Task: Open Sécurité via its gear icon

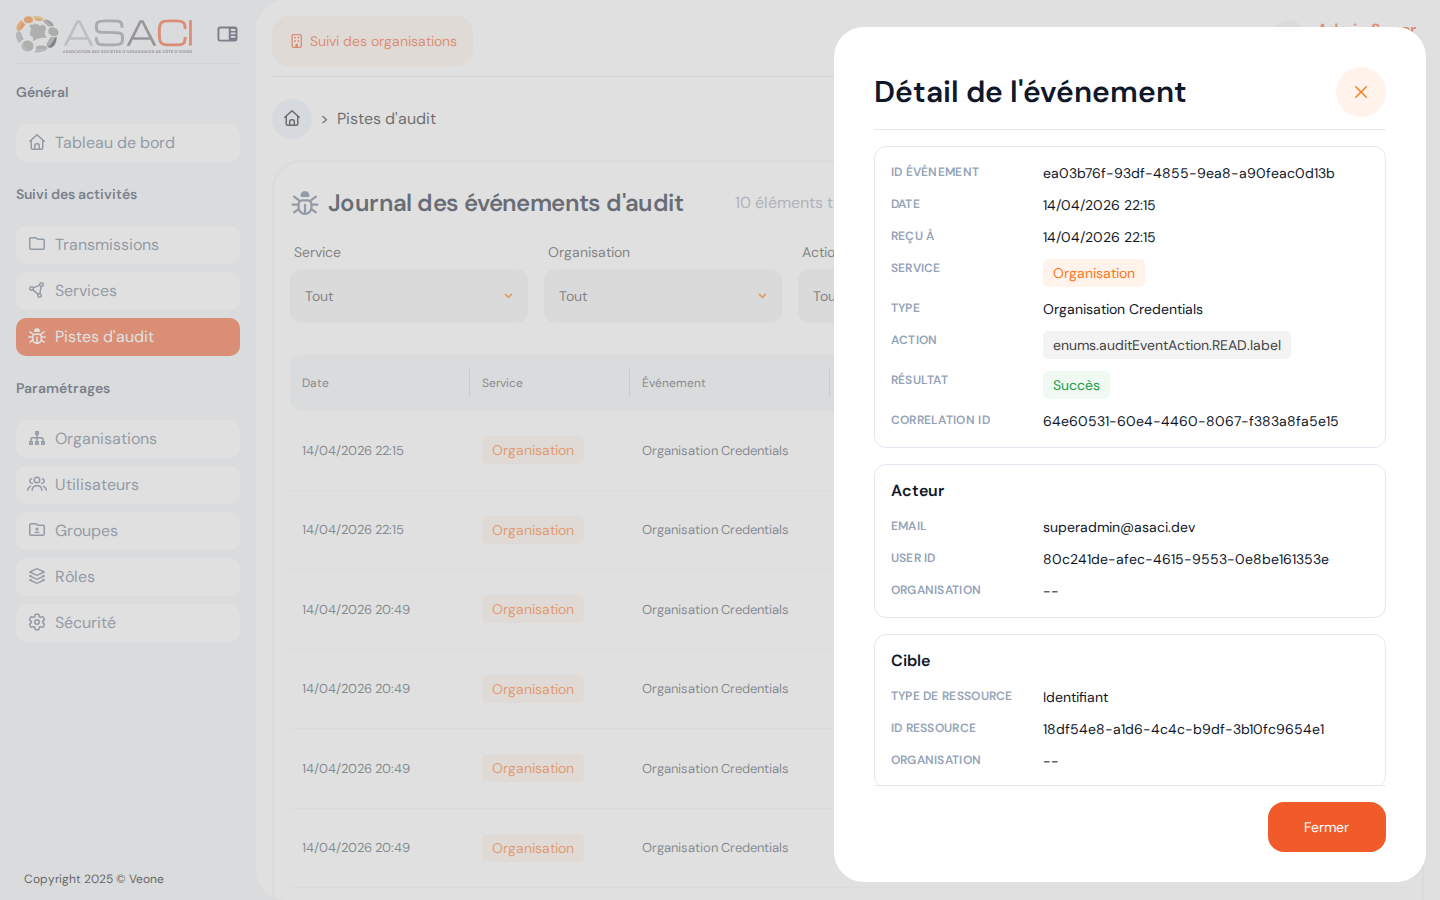Action: point(39,622)
